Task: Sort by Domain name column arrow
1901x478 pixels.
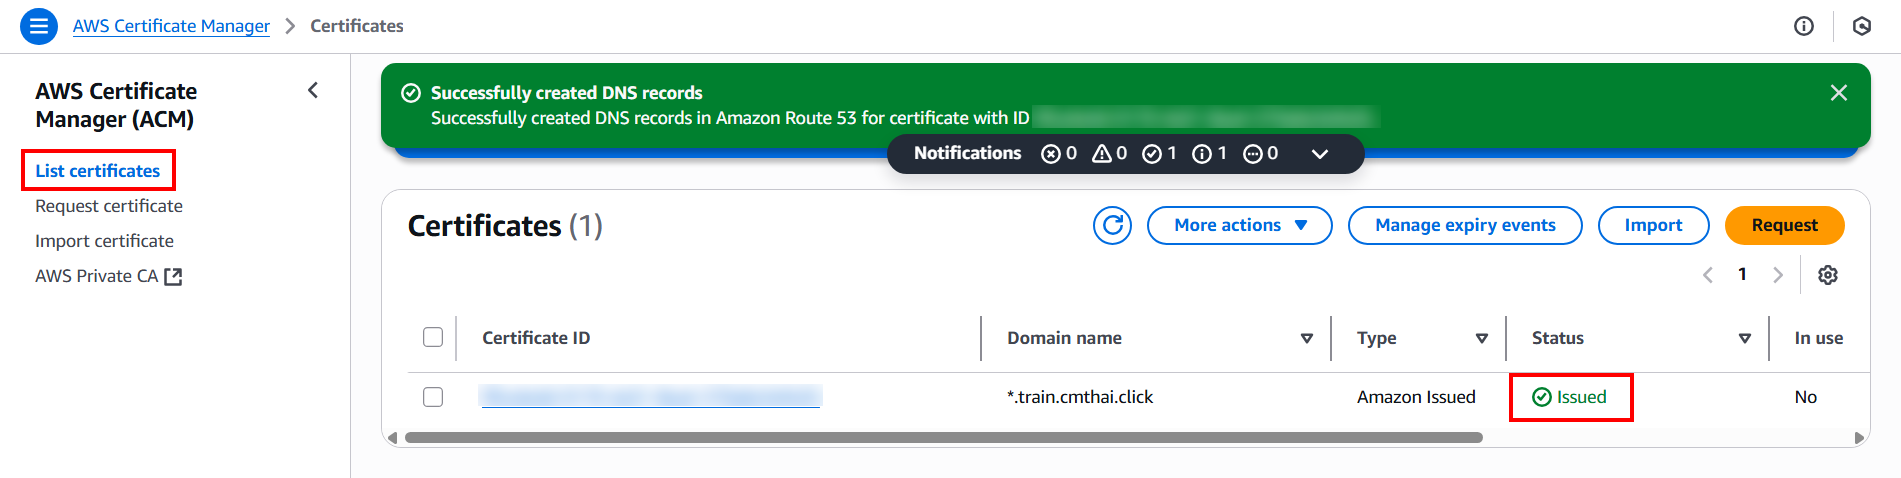Action: pyautogui.click(x=1306, y=339)
